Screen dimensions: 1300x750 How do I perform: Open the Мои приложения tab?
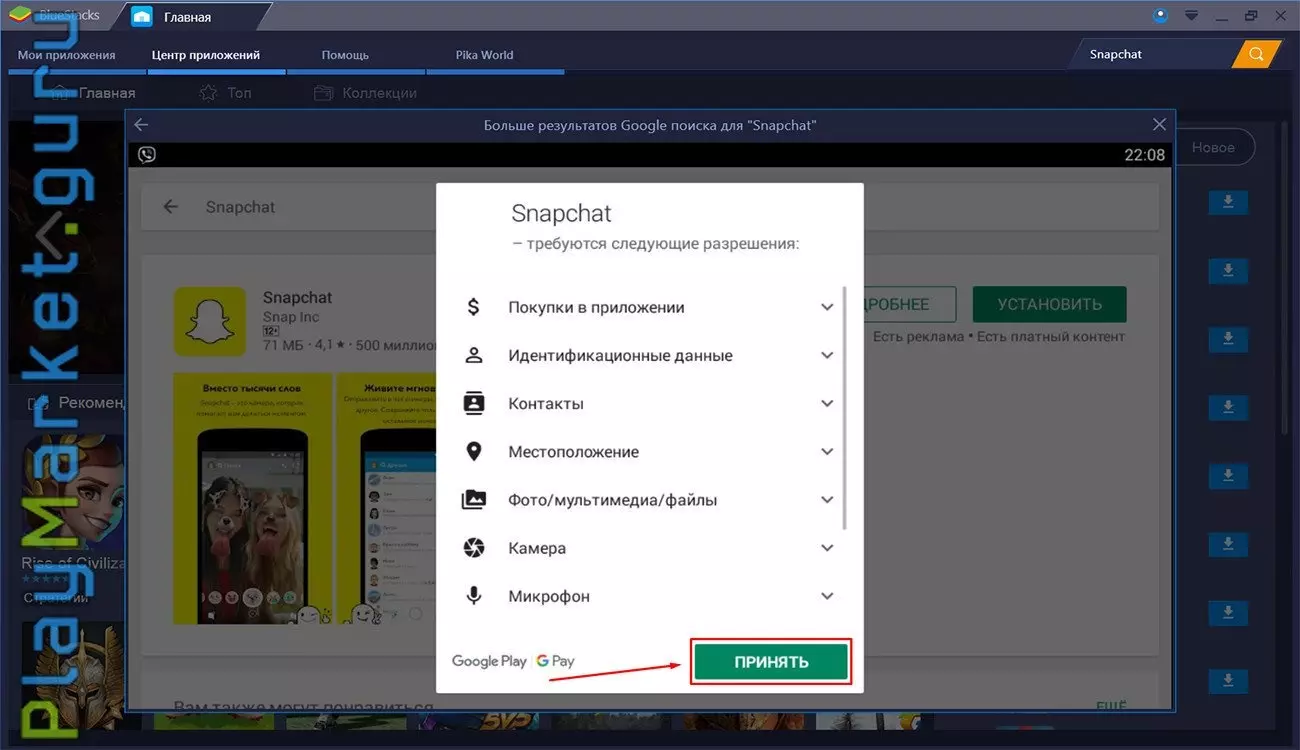coord(67,55)
